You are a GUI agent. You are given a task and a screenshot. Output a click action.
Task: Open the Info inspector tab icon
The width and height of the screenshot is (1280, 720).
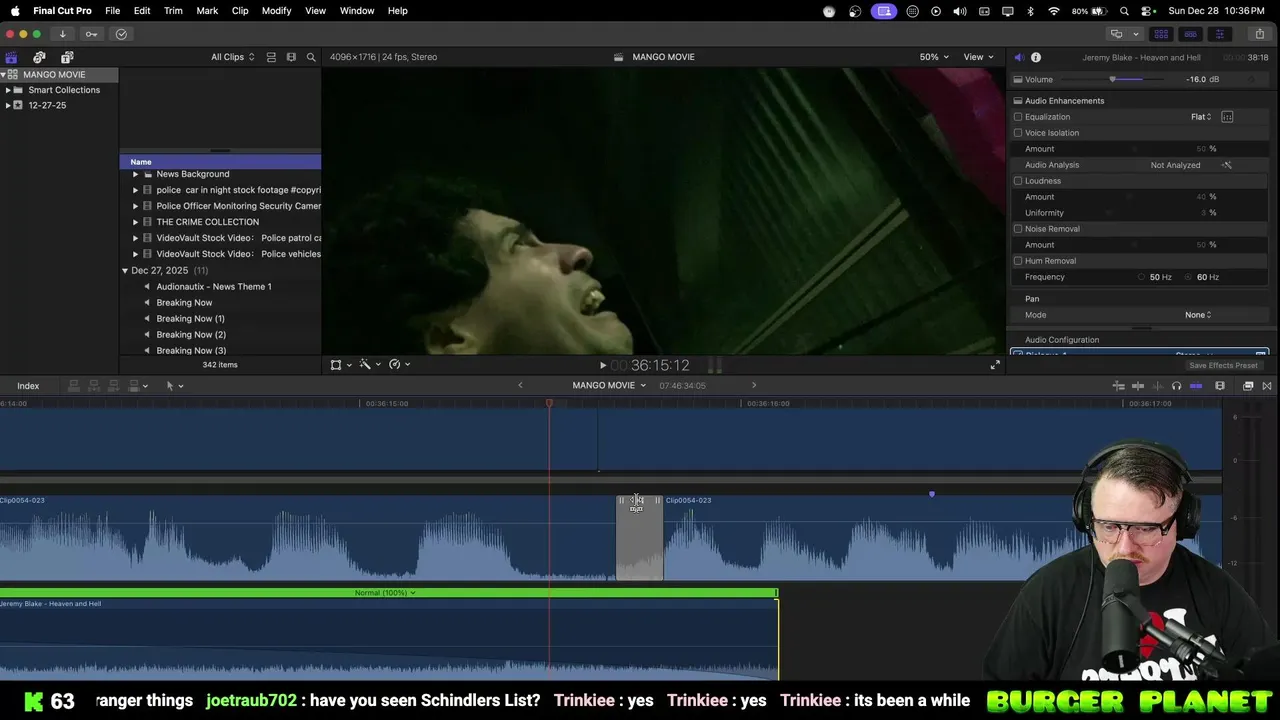[x=1036, y=57]
